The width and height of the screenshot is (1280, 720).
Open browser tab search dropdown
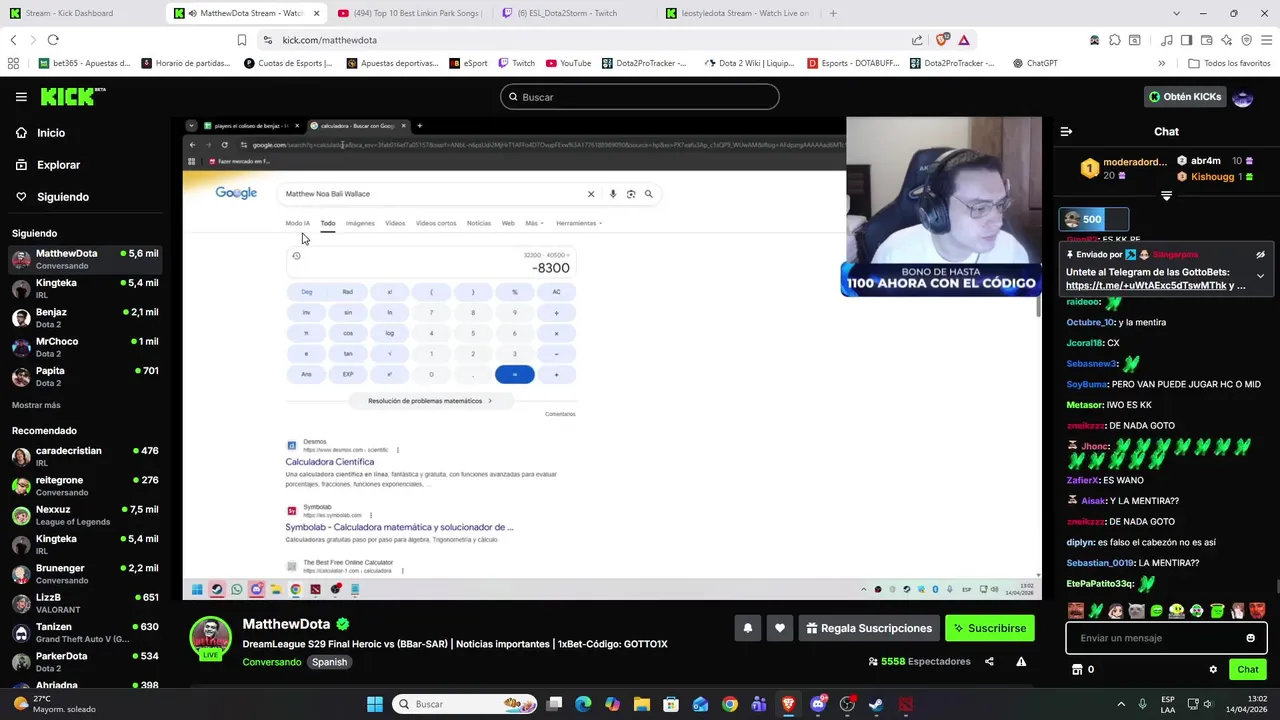(x=1176, y=13)
